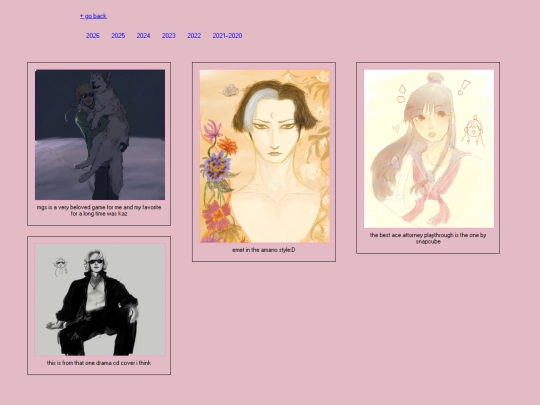Open the 2025 gallery year

(x=118, y=35)
